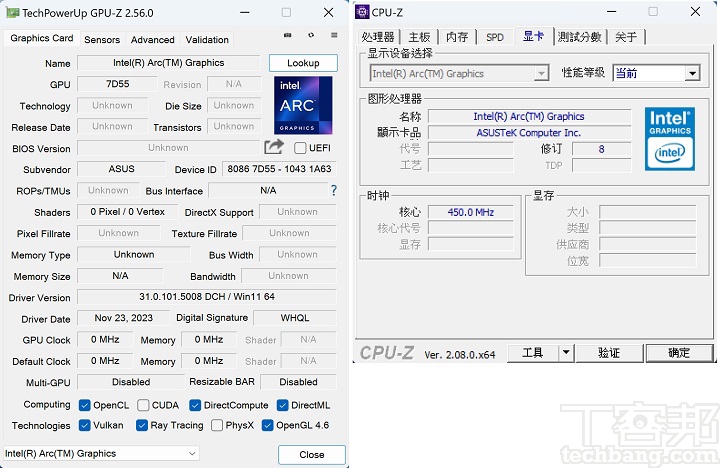
Task: Toggle the CUDA checkbox
Action: click(143, 405)
